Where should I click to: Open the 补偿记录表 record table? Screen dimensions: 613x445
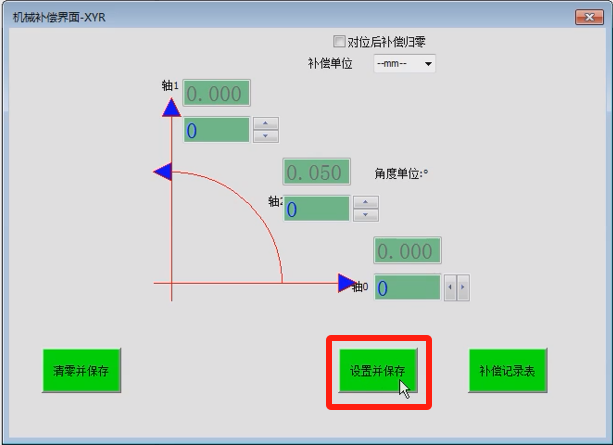508,370
